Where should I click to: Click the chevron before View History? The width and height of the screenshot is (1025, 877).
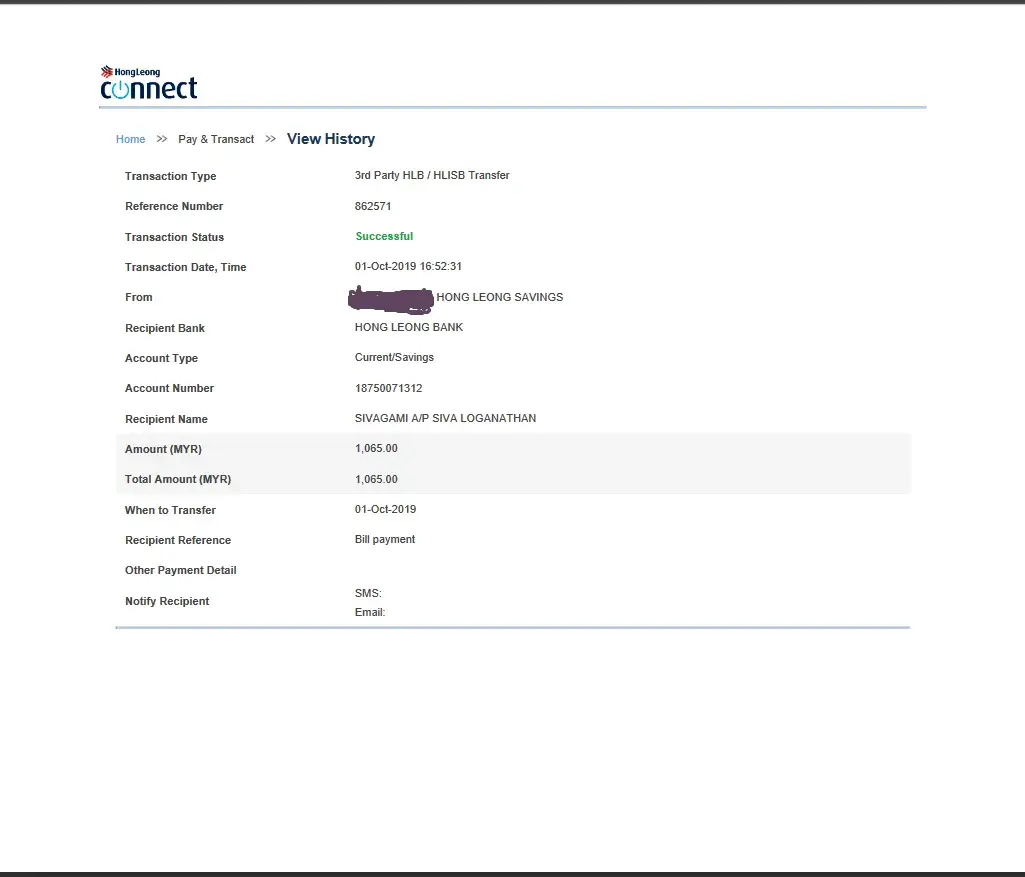[x=270, y=139]
